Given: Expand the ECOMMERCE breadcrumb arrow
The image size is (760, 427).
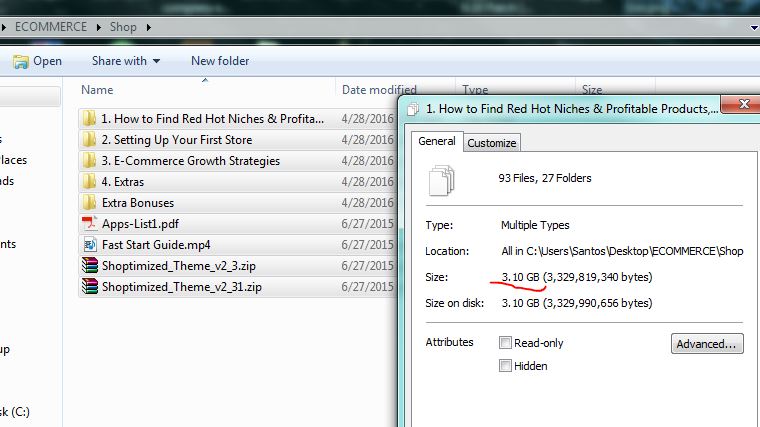Looking at the screenshot, I should [96, 25].
